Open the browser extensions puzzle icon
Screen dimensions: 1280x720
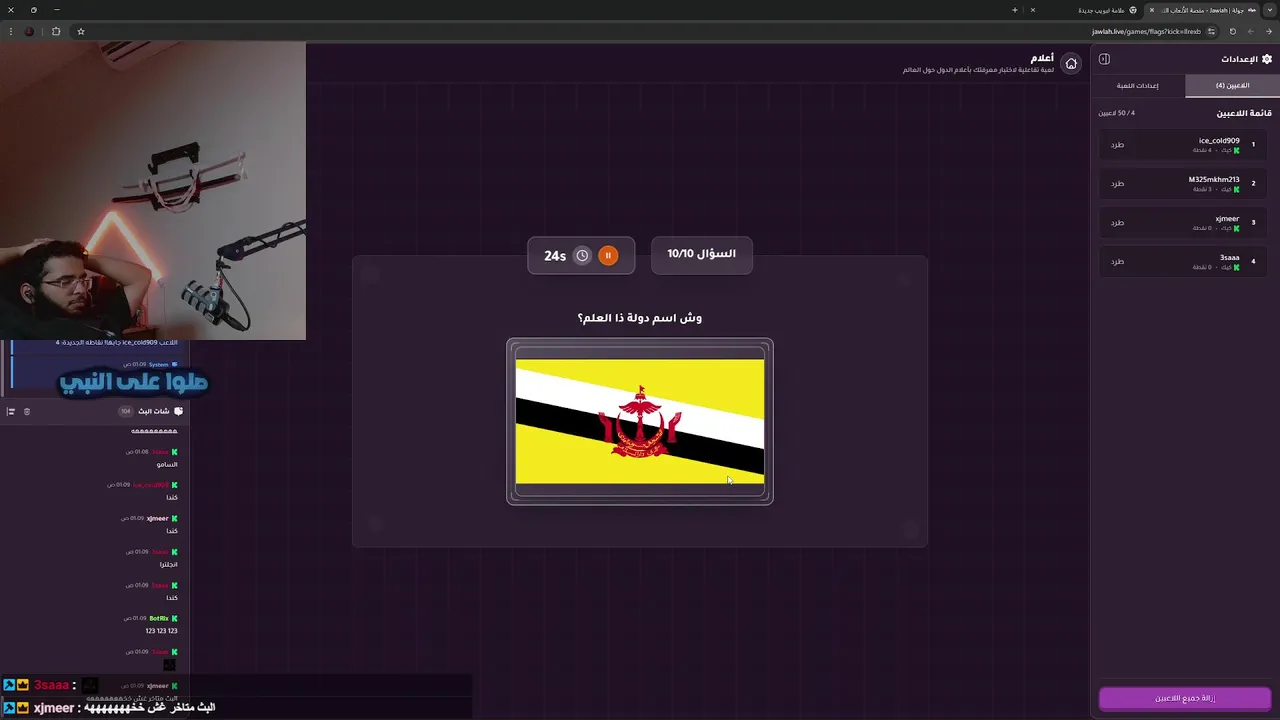(x=56, y=31)
